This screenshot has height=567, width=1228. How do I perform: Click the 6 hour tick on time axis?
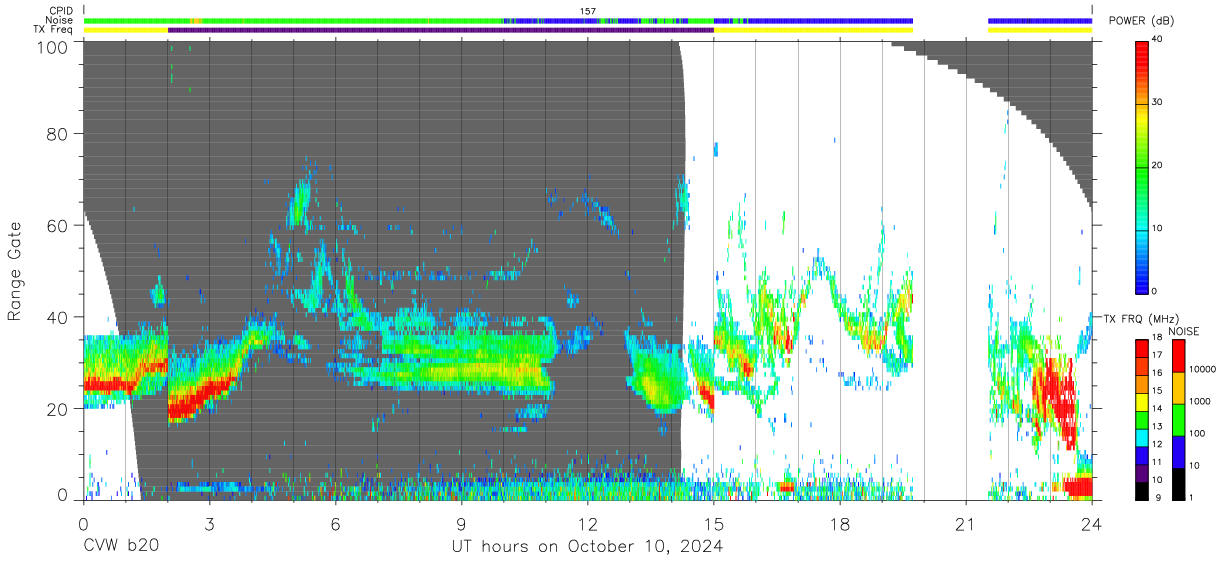click(335, 524)
